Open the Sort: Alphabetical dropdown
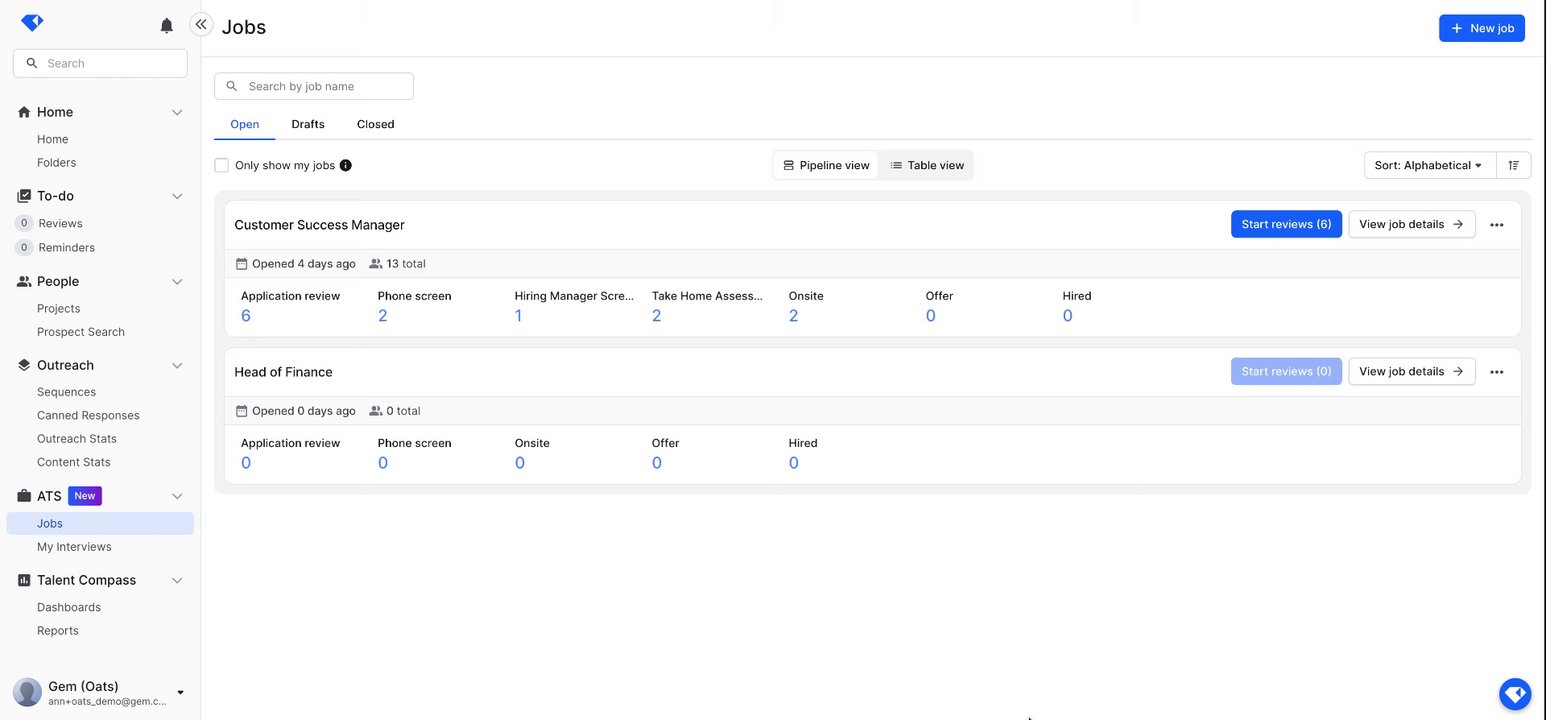 point(1429,165)
